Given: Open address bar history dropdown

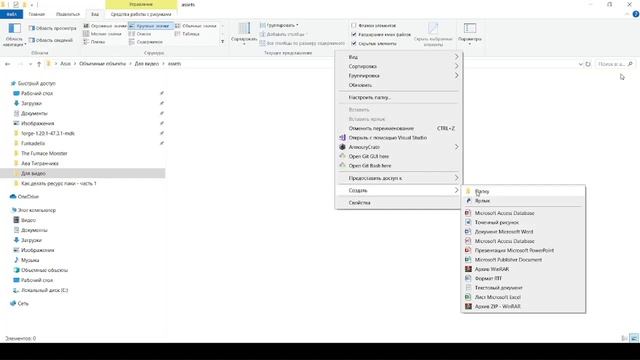Looking at the screenshot, I should pyautogui.click(x=580, y=64).
